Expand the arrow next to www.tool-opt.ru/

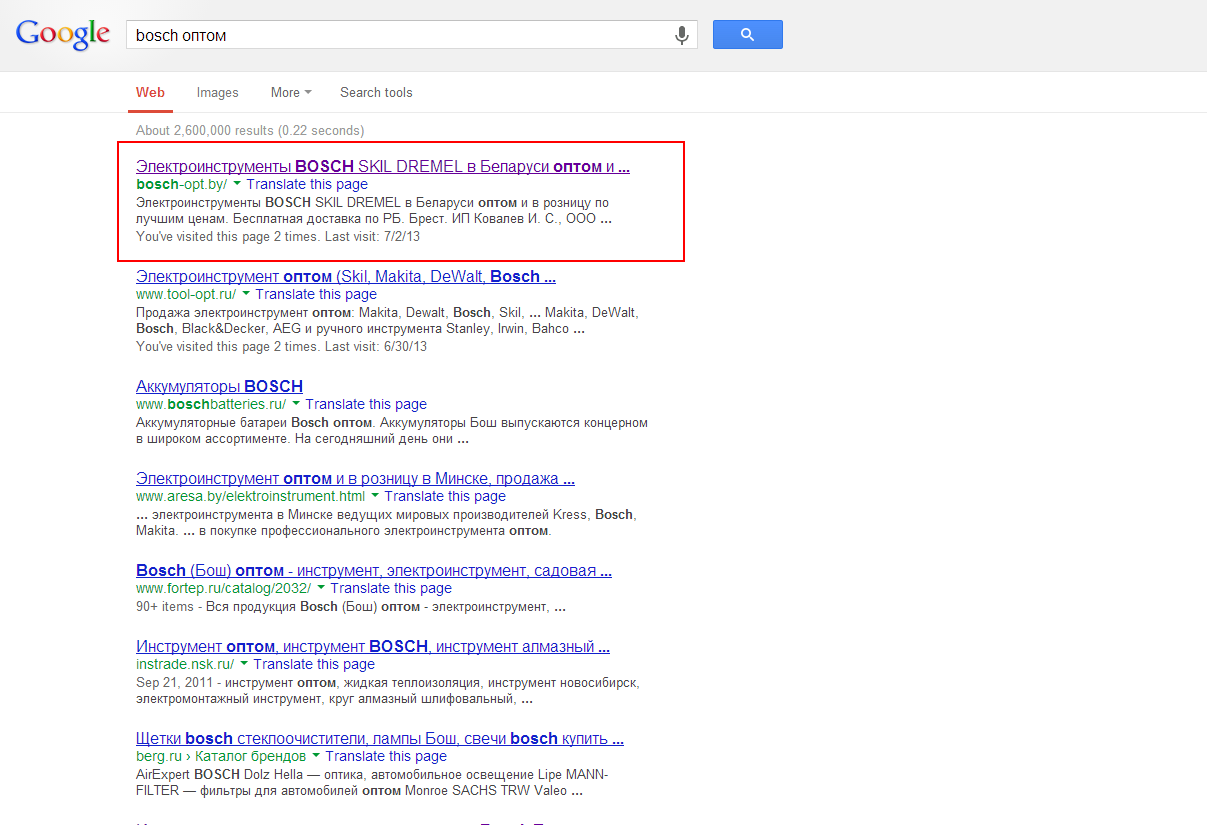click(246, 294)
